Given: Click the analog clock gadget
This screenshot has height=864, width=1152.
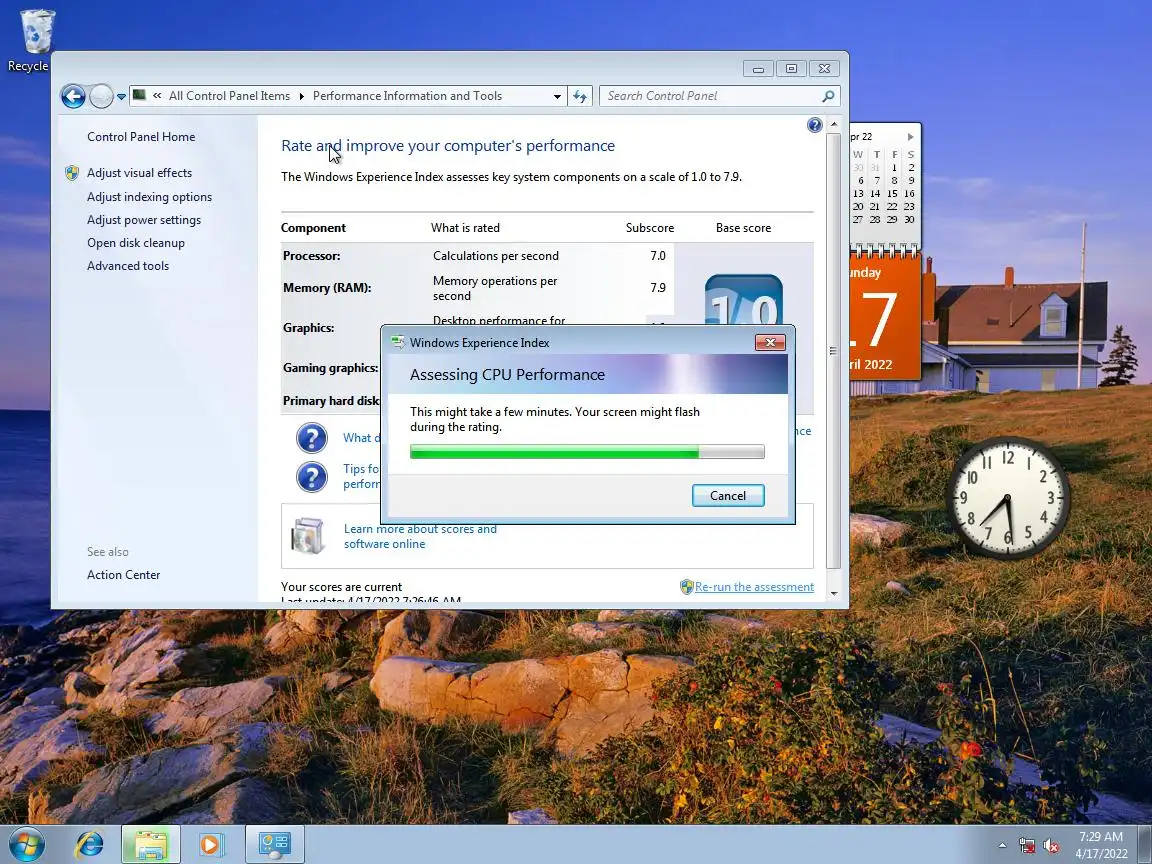Looking at the screenshot, I should 1008,498.
